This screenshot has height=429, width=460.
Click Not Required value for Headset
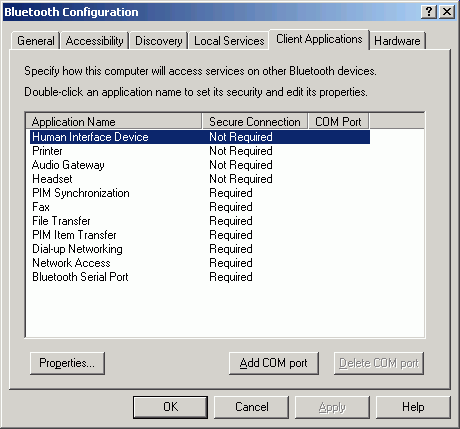241,179
